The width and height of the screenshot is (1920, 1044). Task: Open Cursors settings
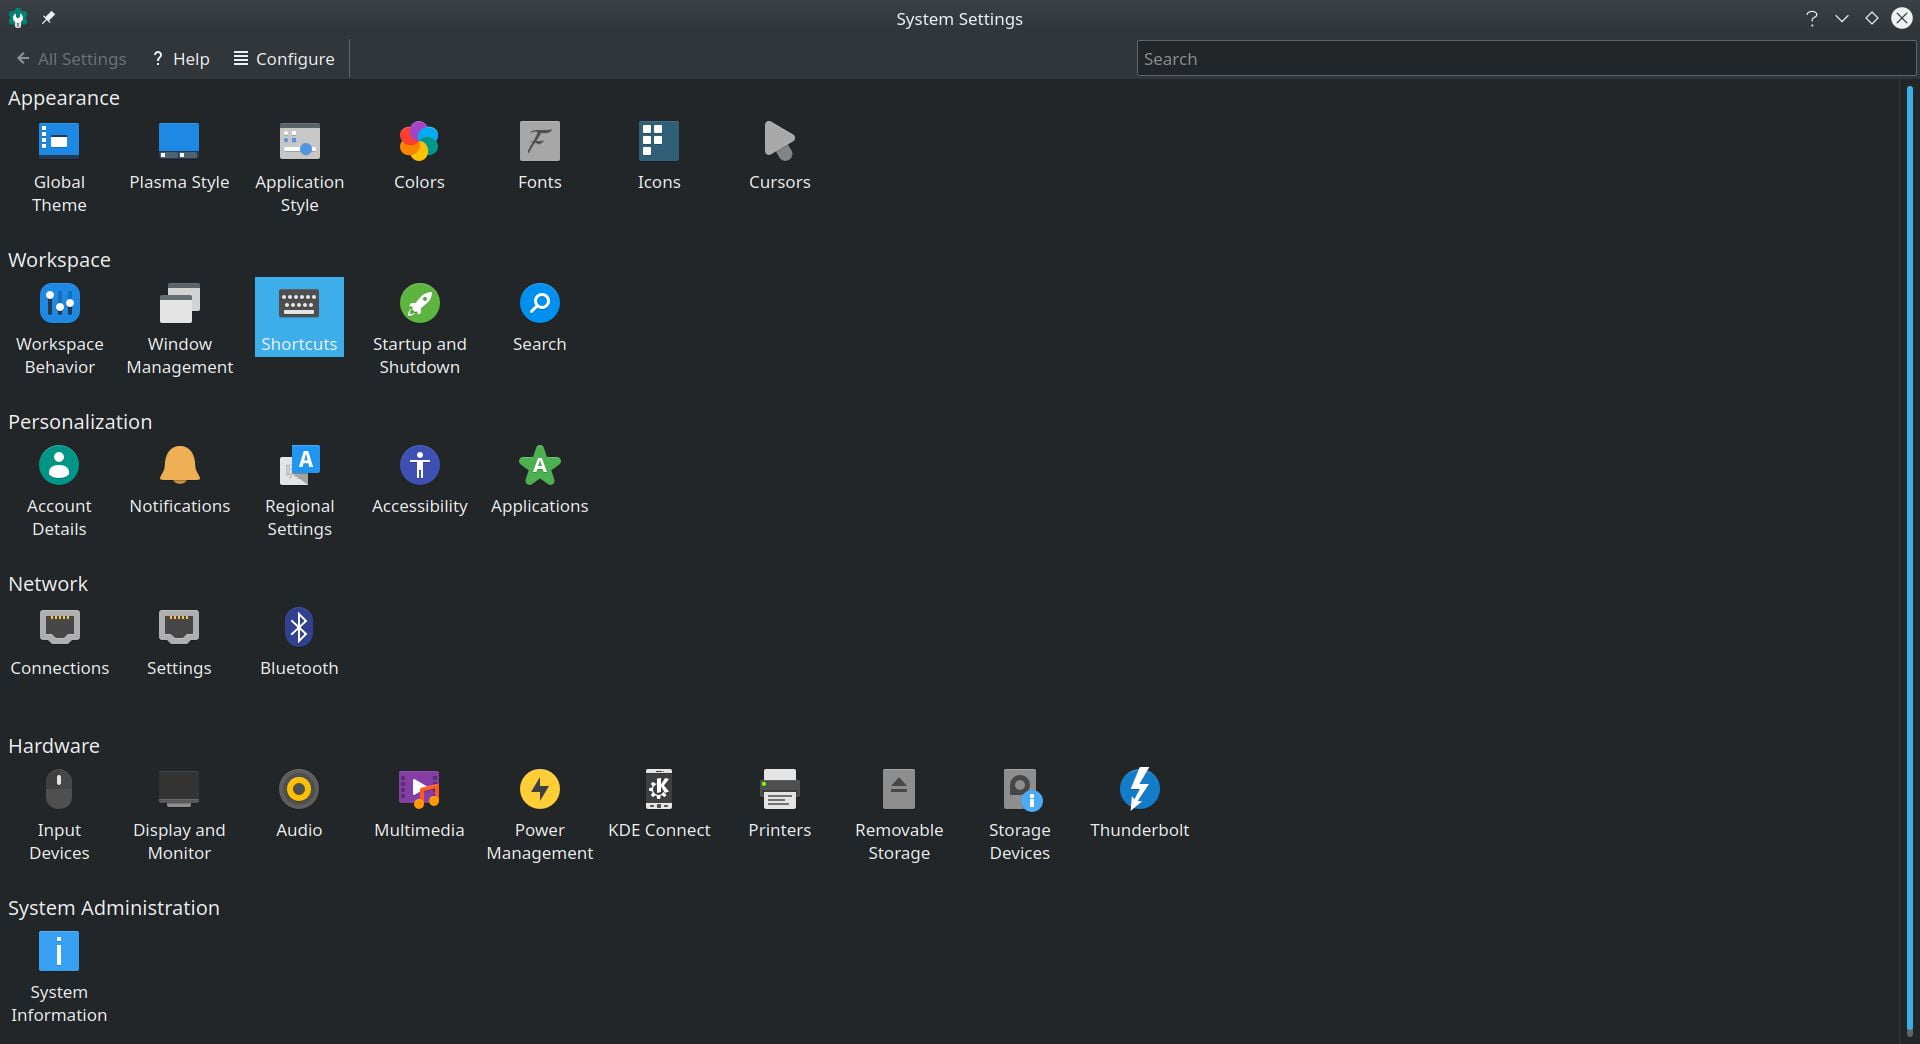point(779,155)
